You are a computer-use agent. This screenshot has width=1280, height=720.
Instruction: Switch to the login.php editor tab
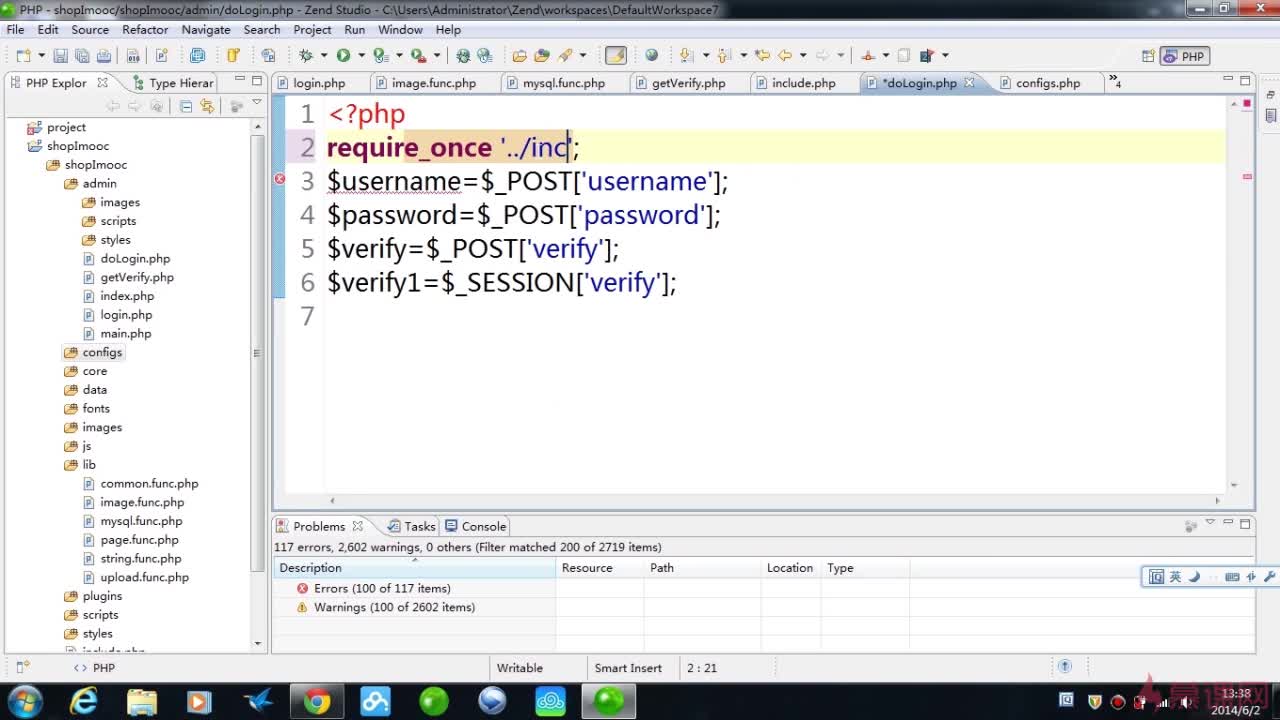(x=319, y=83)
